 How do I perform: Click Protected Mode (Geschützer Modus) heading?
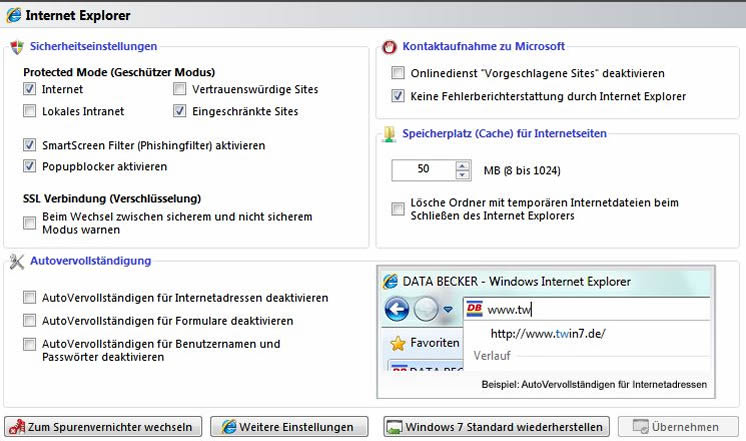coord(119,72)
